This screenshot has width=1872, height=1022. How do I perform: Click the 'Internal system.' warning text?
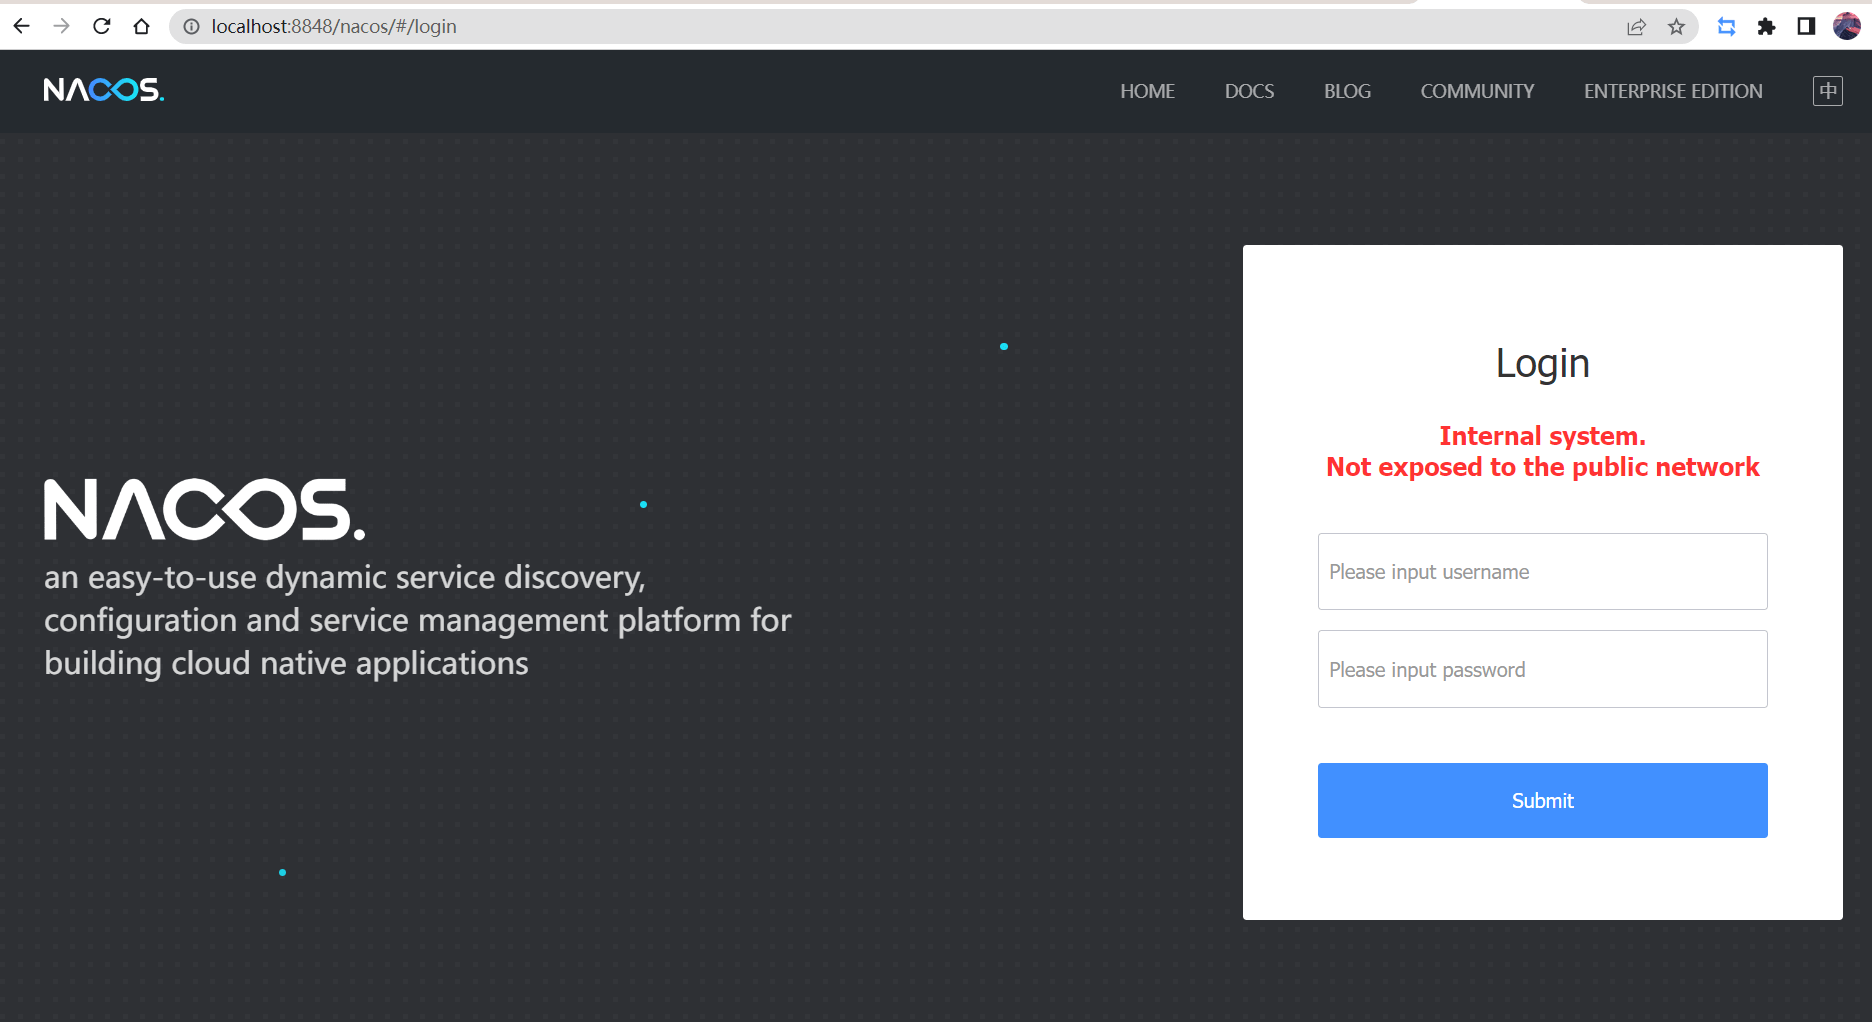click(x=1542, y=436)
